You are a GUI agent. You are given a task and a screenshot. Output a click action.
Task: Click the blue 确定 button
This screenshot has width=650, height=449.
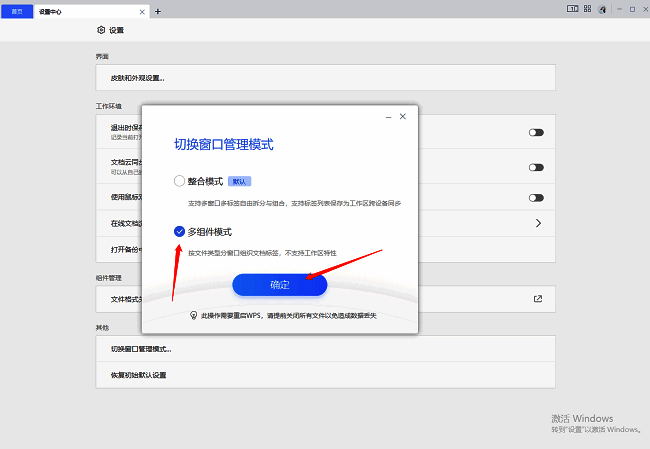280,285
